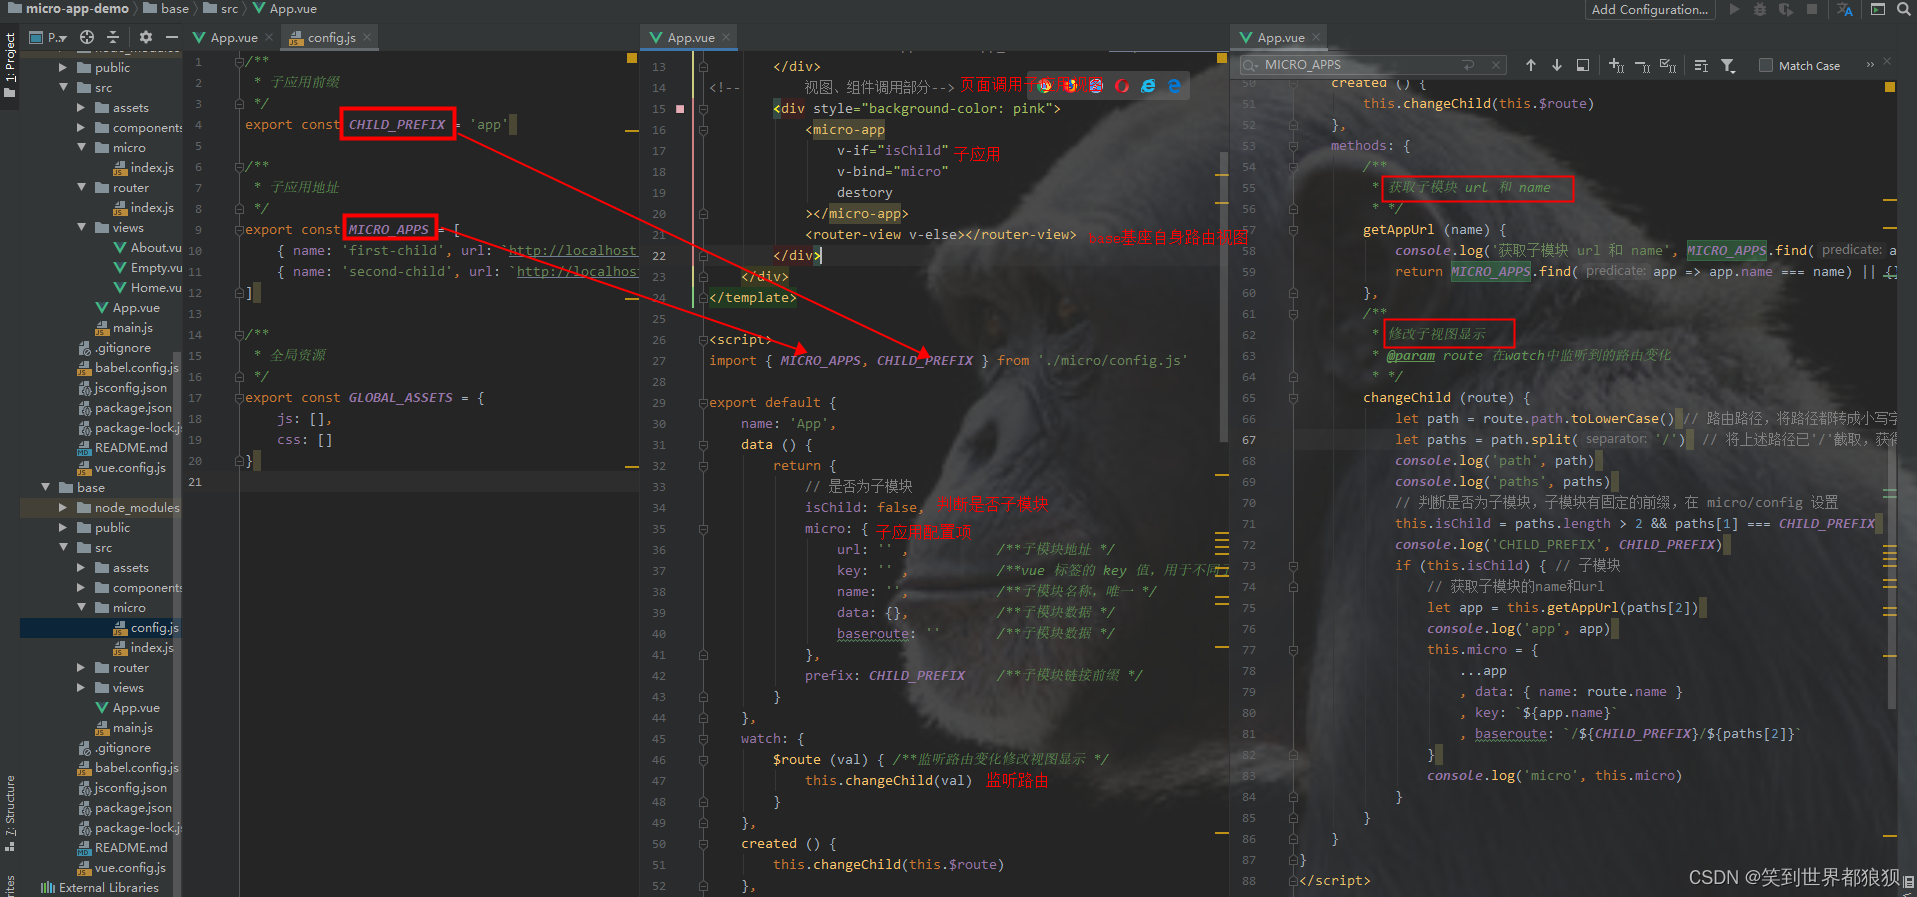
Task: Expand the node_modules folder under base
Action: pyautogui.click(x=63, y=507)
